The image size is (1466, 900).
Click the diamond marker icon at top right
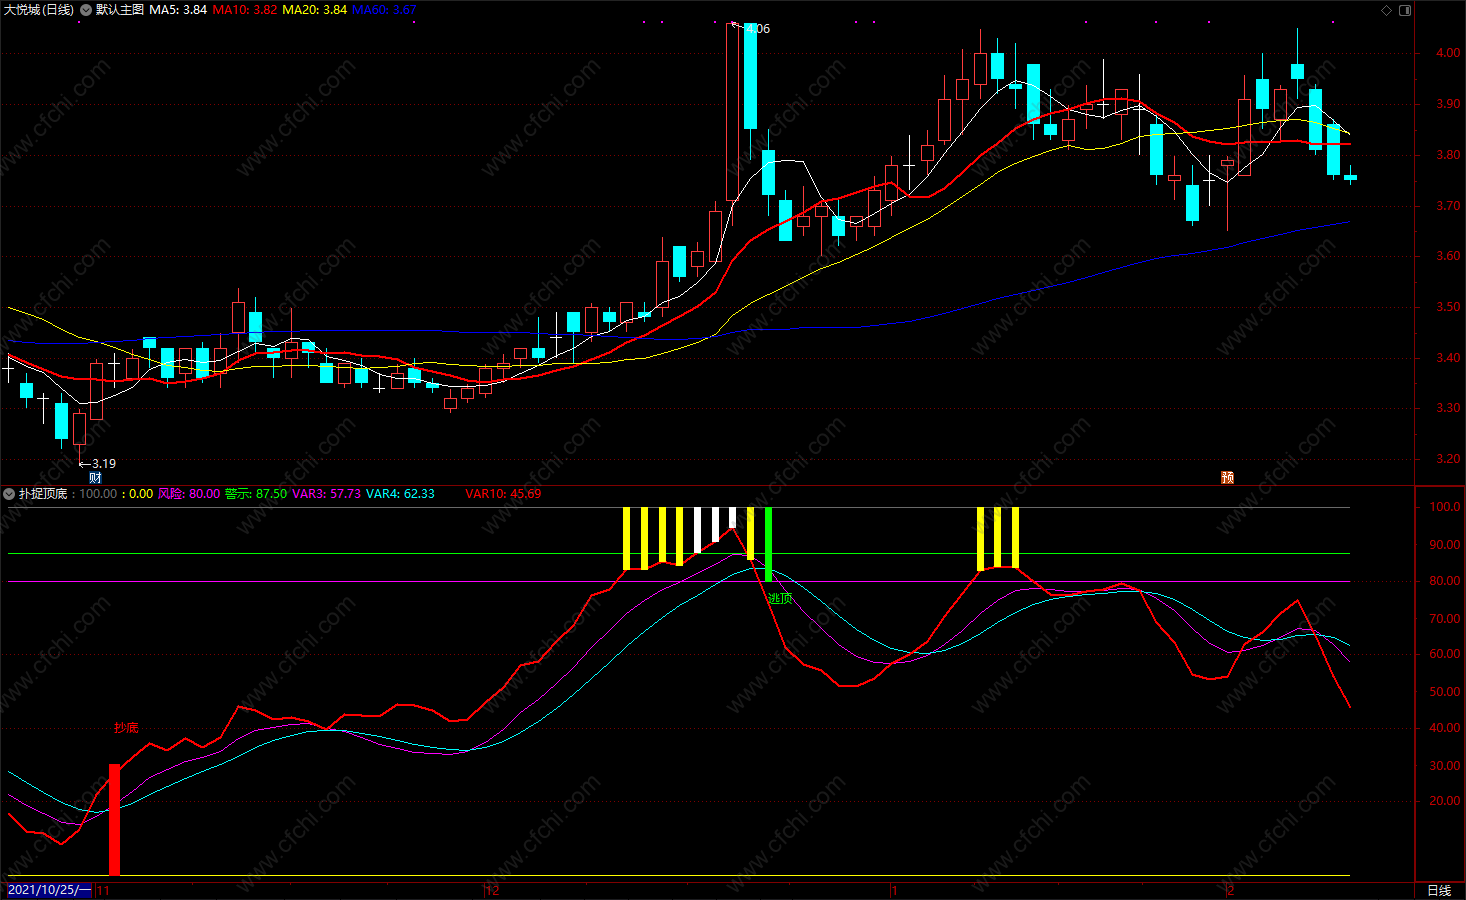(1386, 10)
